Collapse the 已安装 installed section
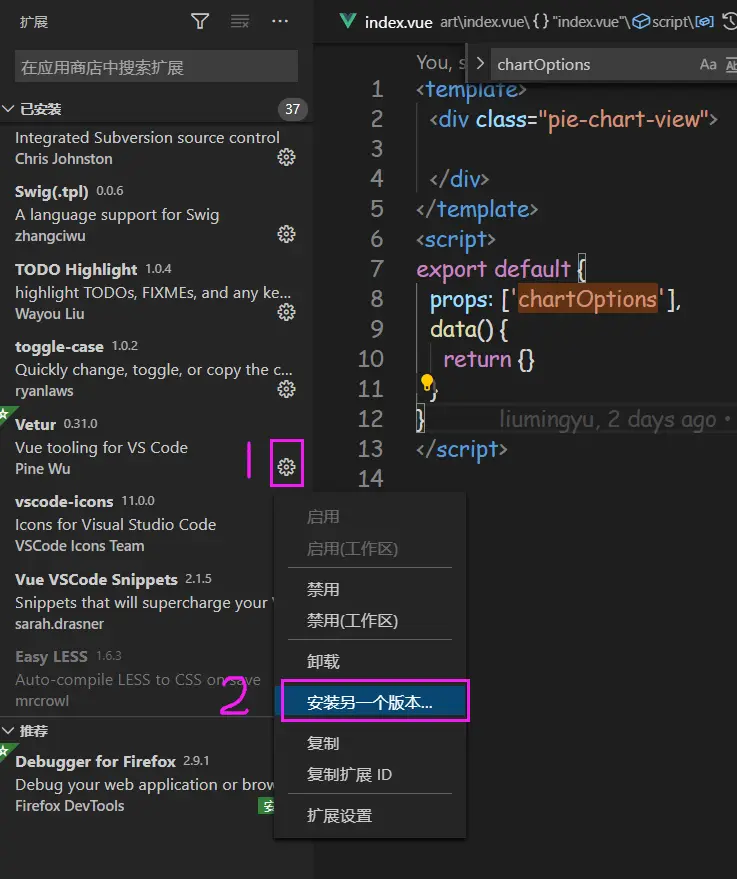 tap(8, 109)
